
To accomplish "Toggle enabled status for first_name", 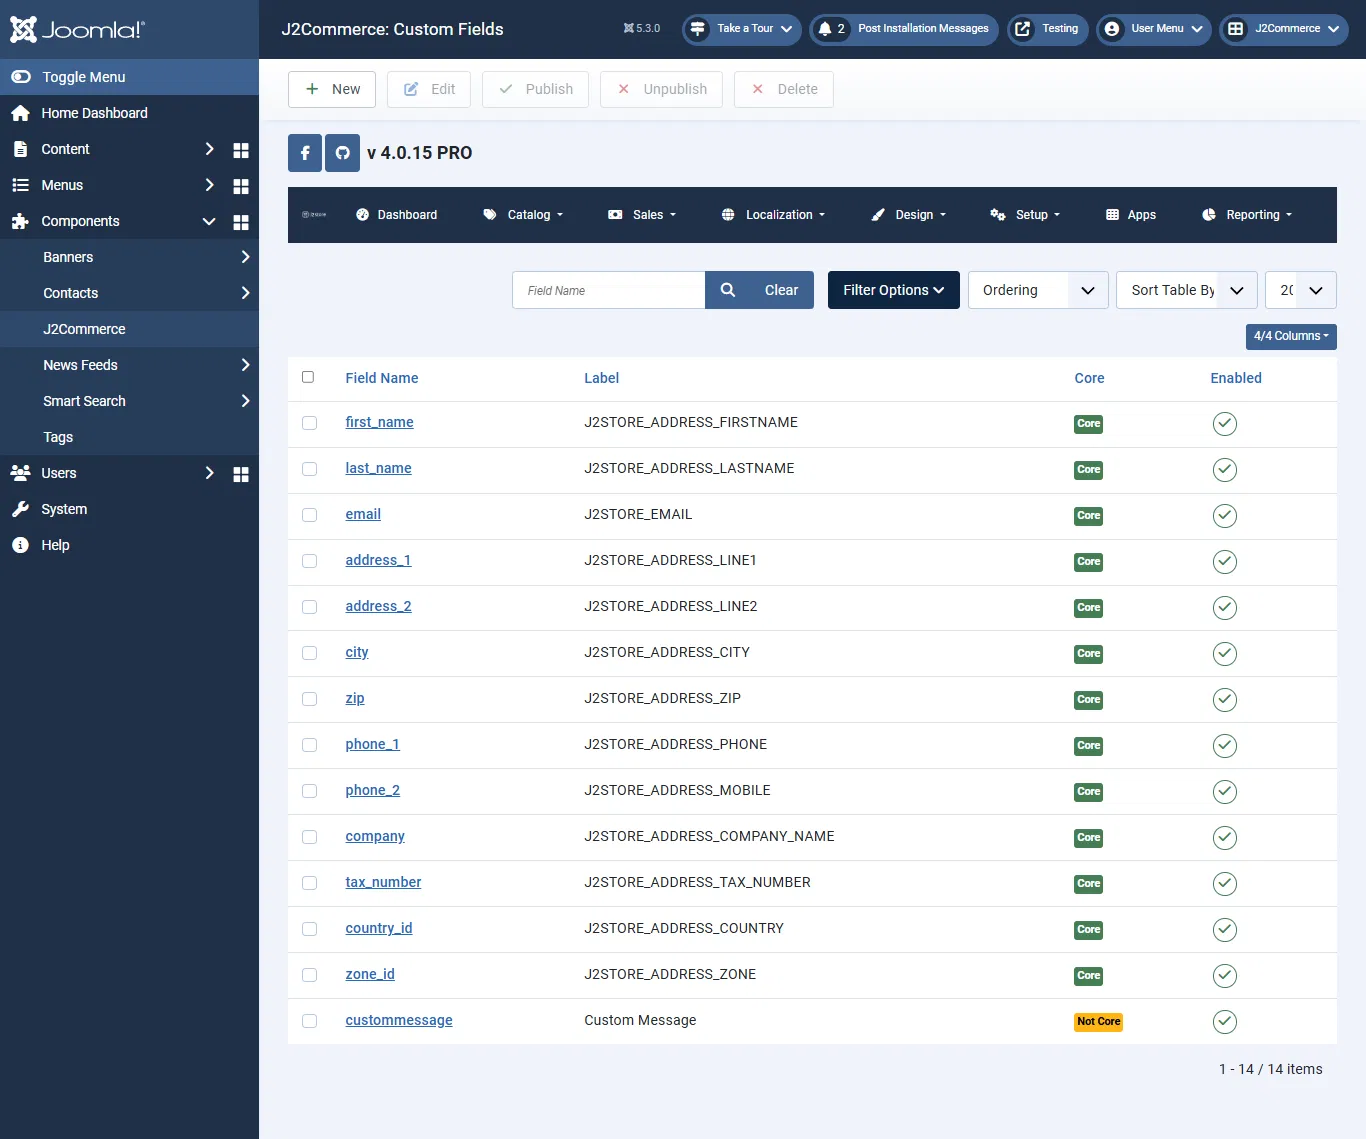I will click(x=1225, y=424).
